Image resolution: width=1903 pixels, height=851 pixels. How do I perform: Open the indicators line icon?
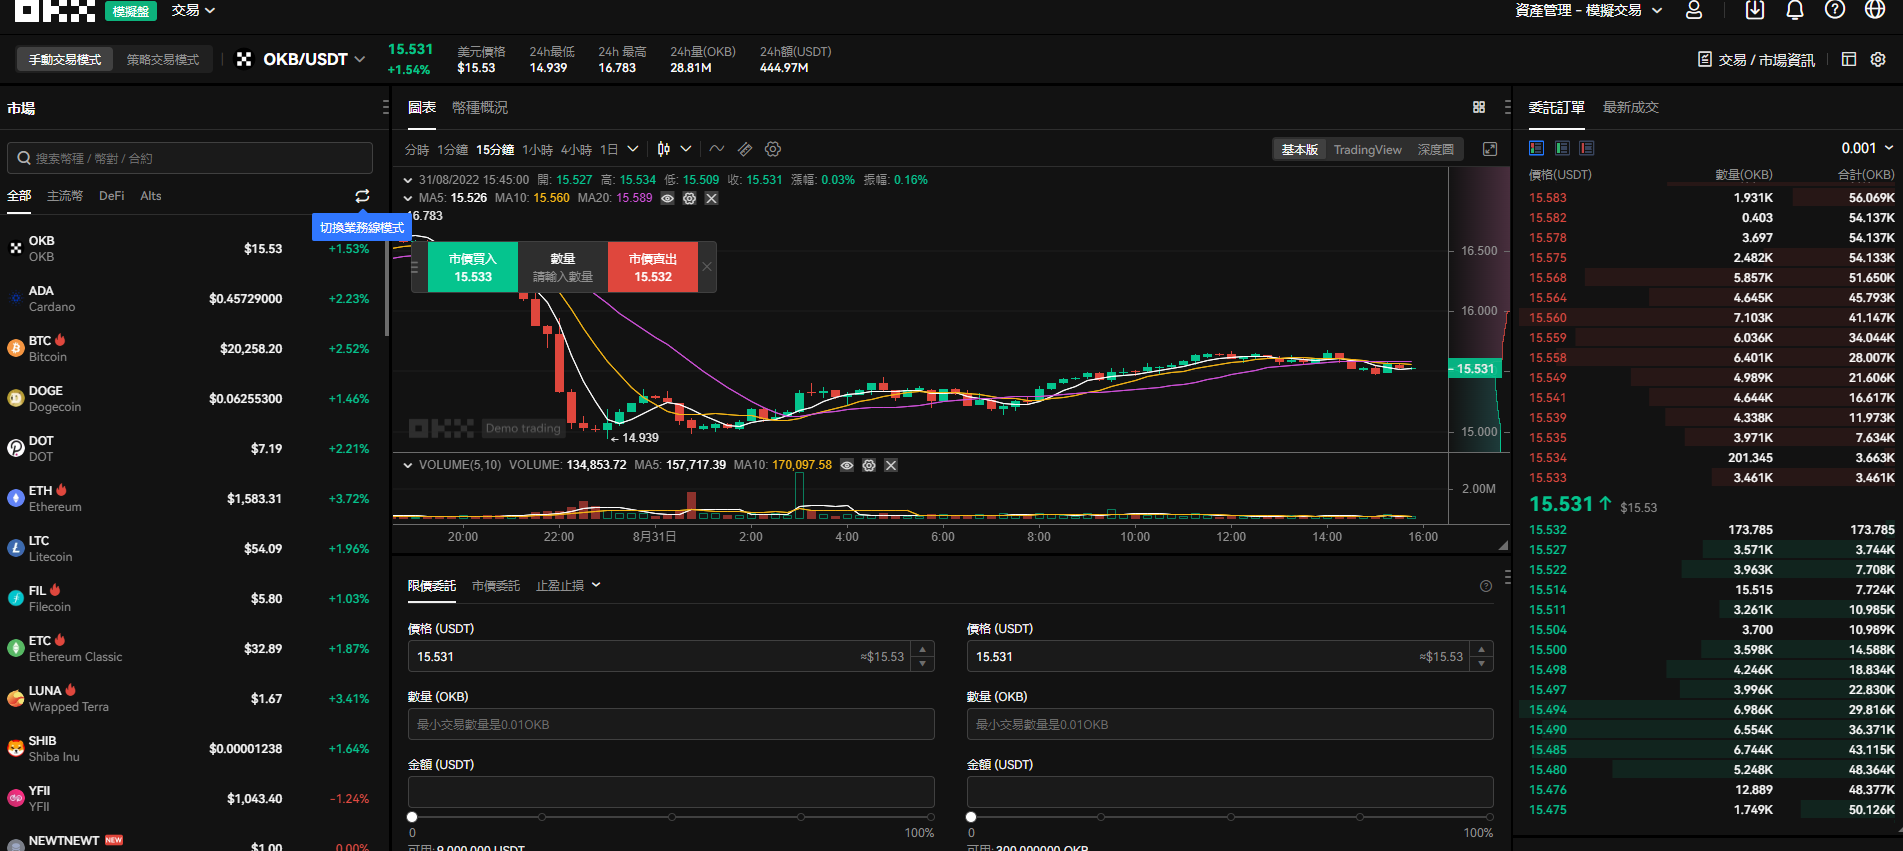click(x=717, y=149)
